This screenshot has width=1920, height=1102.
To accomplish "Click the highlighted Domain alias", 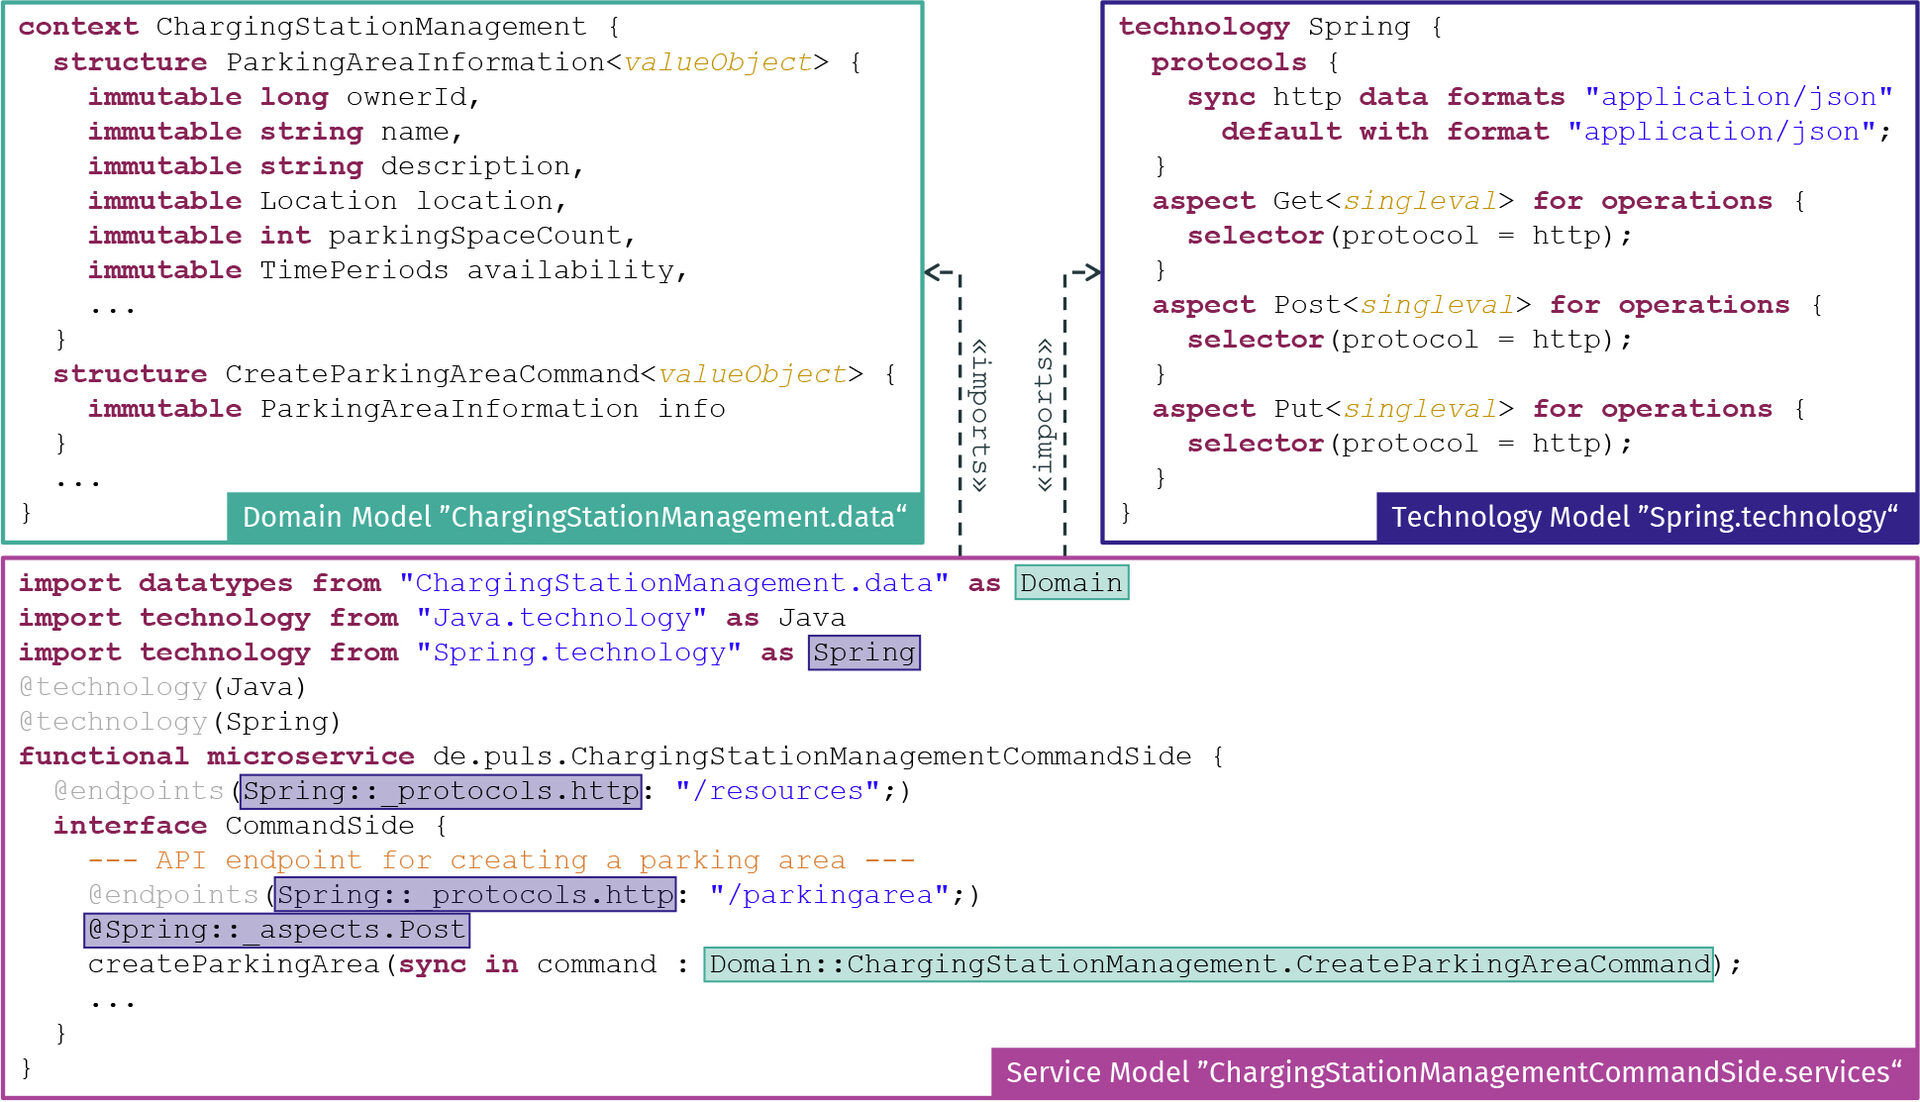I will point(1071,582).
